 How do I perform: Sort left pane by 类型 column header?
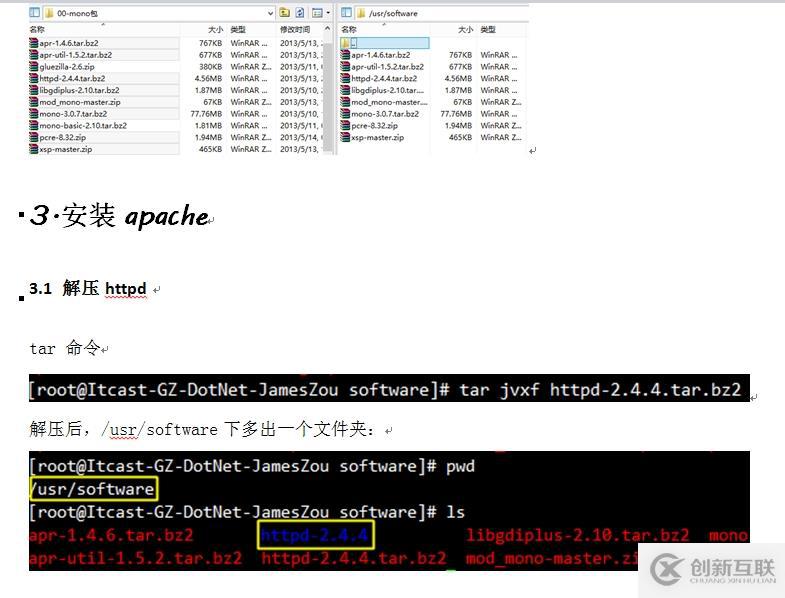[x=238, y=30]
